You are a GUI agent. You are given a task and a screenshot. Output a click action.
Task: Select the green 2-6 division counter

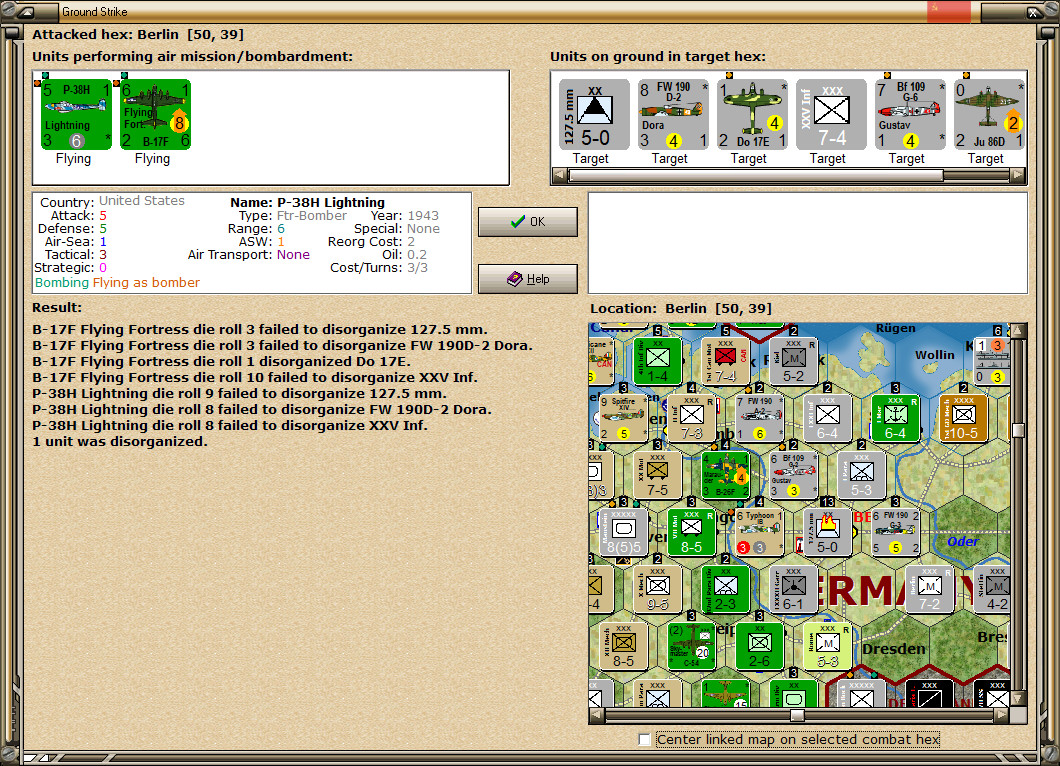pyautogui.click(x=759, y=646)
